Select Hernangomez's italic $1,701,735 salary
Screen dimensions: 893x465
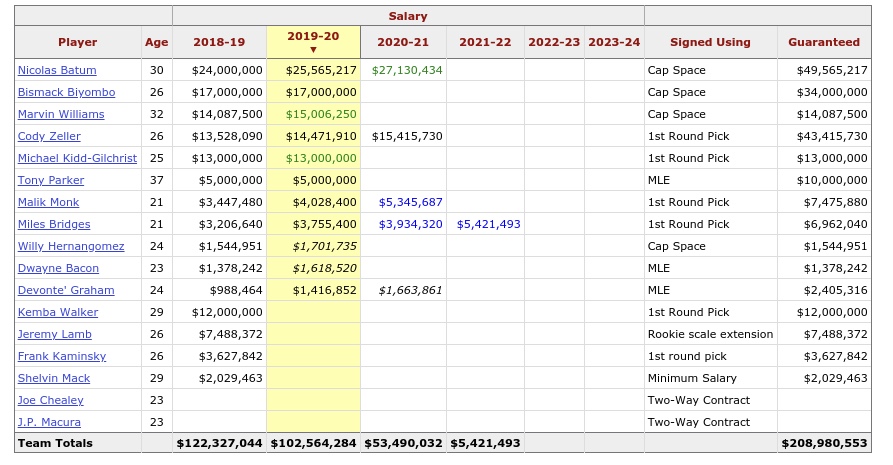(325, 246)
